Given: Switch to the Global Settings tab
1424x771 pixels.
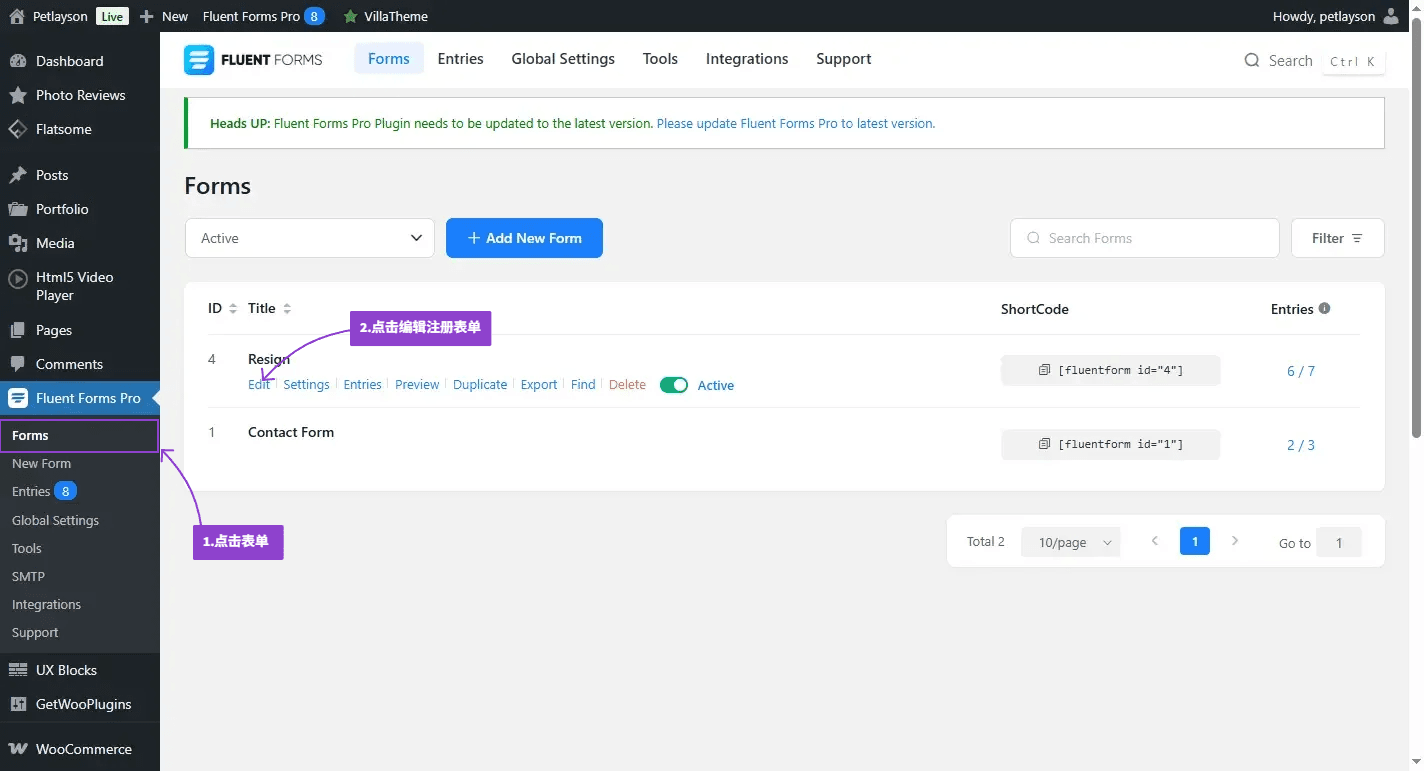Looking at the screenshot, I should (x=563, y=59).
